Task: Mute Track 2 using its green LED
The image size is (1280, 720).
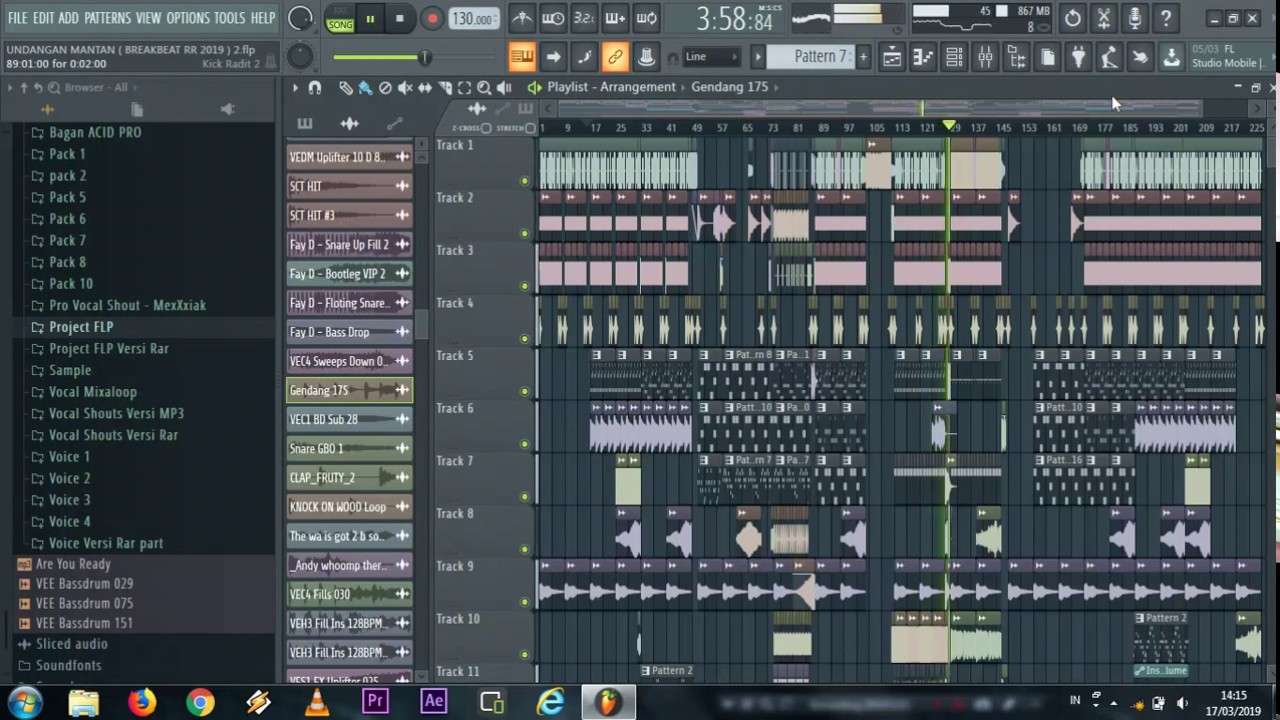Action: pos(524,233)
